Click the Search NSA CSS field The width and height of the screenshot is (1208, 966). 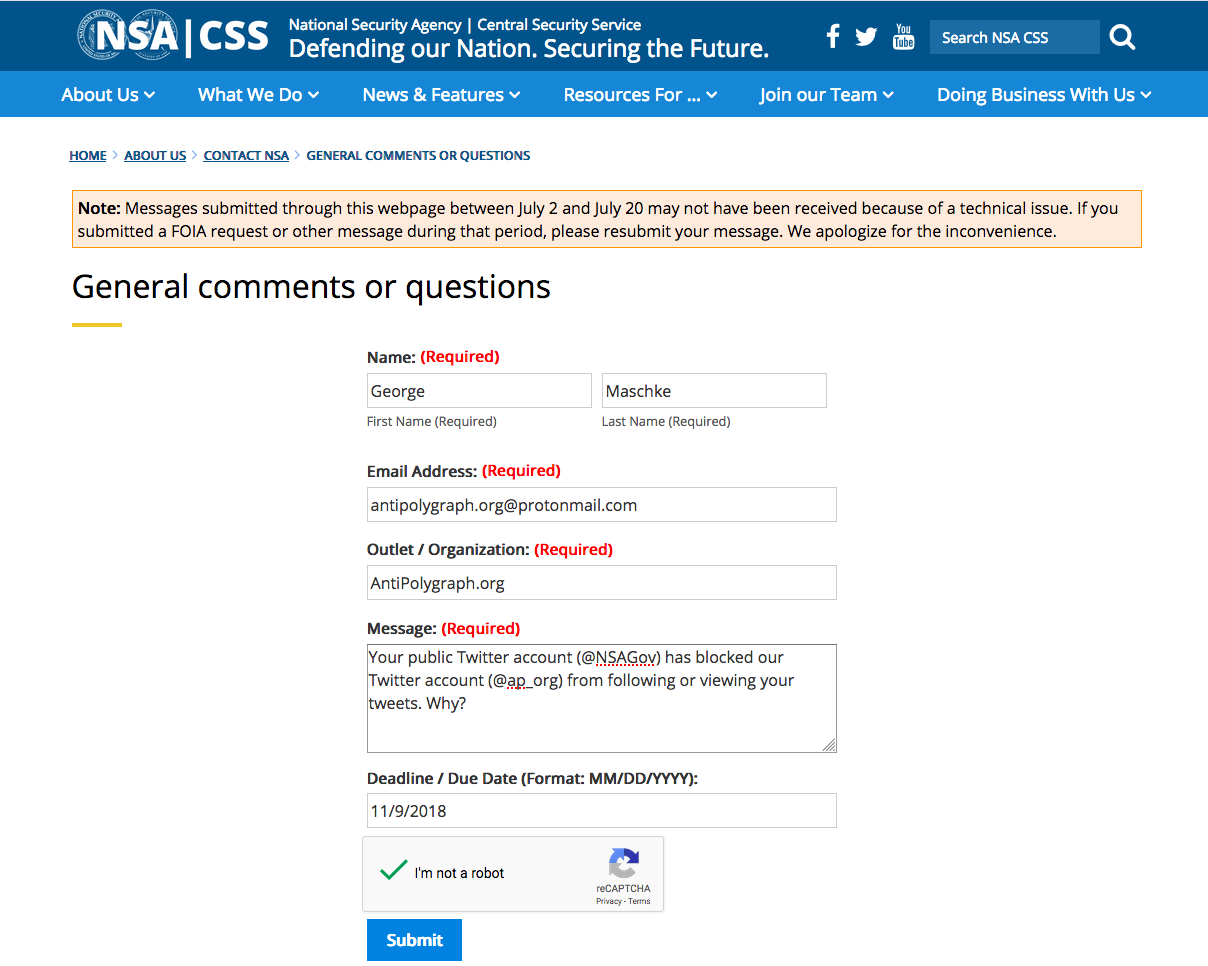click(1013, 38)
